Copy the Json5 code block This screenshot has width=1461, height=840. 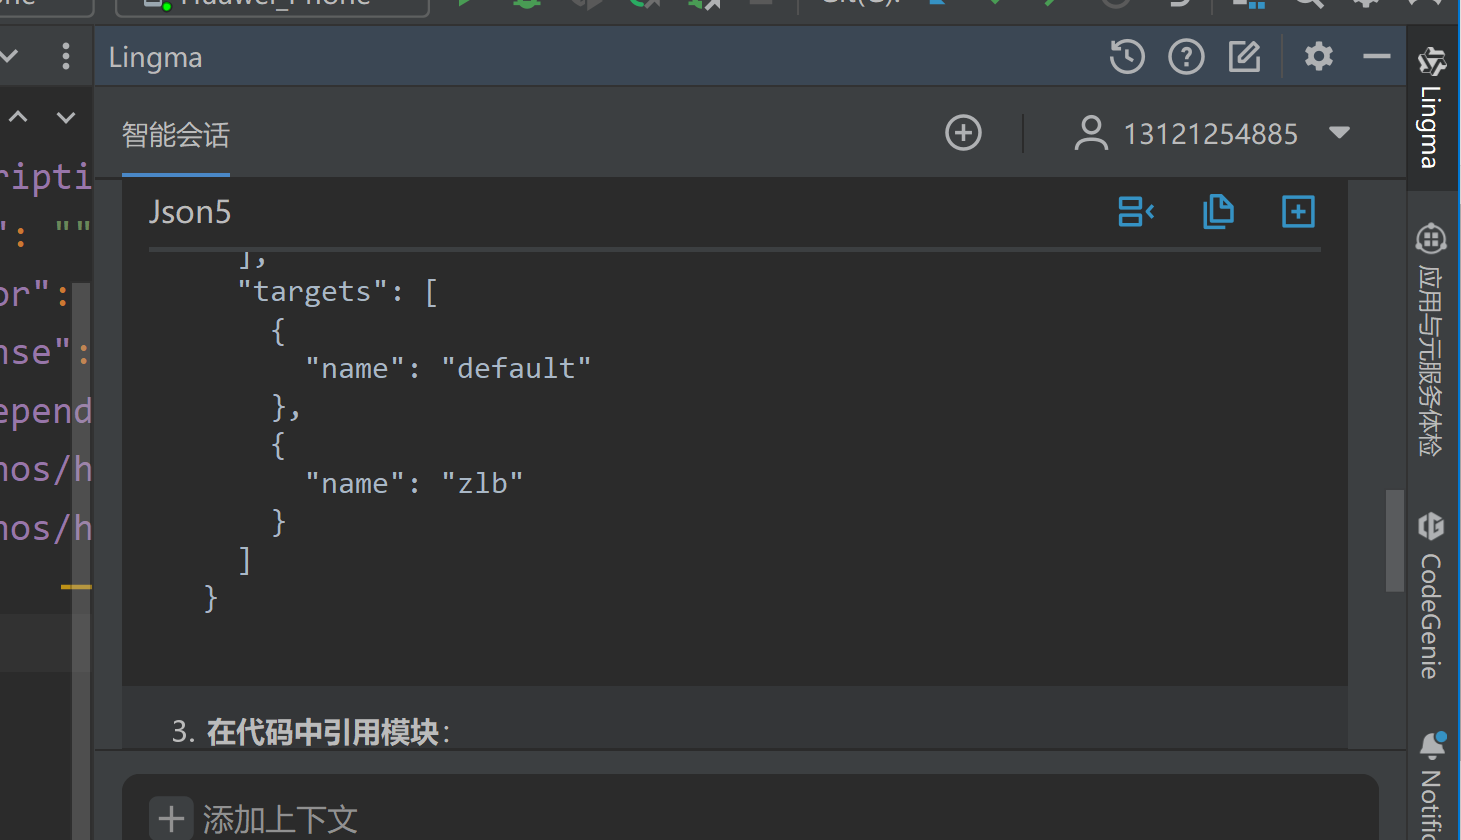1218,212
